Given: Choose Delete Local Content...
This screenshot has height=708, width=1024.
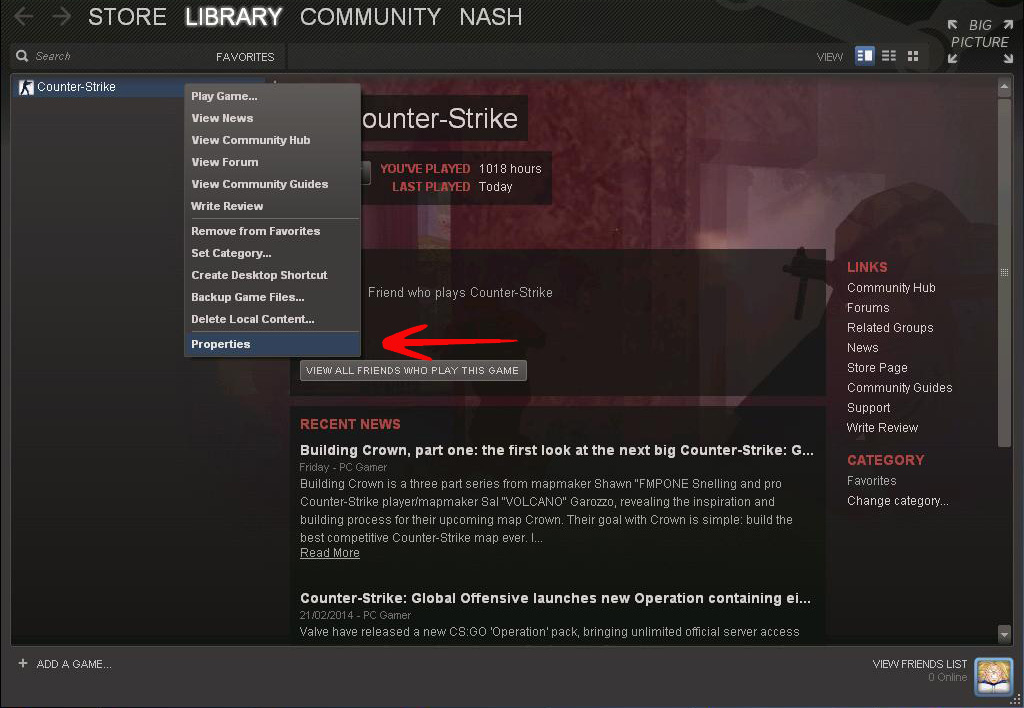Looking at the screenshot, I should 272,319.
